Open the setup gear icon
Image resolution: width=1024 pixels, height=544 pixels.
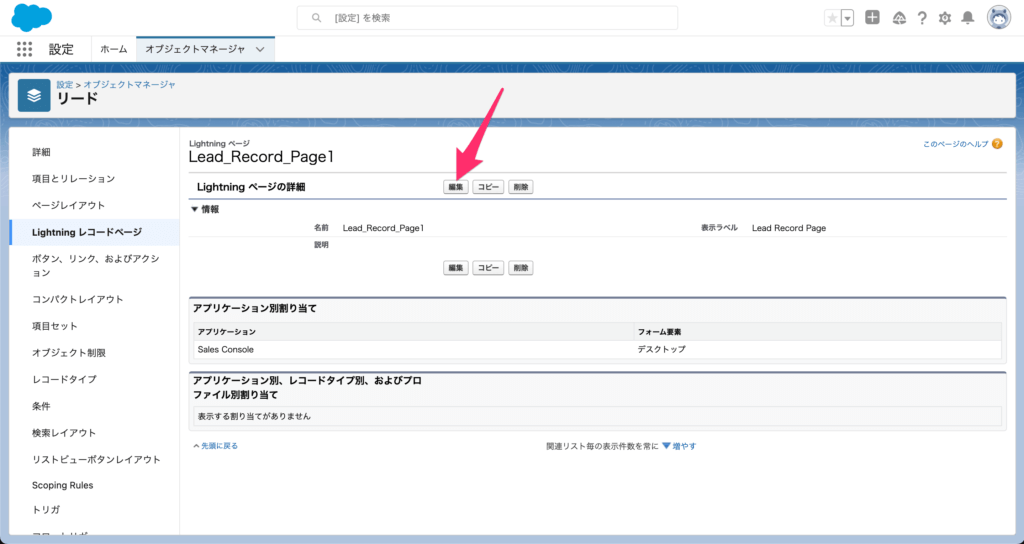(944, 18)
